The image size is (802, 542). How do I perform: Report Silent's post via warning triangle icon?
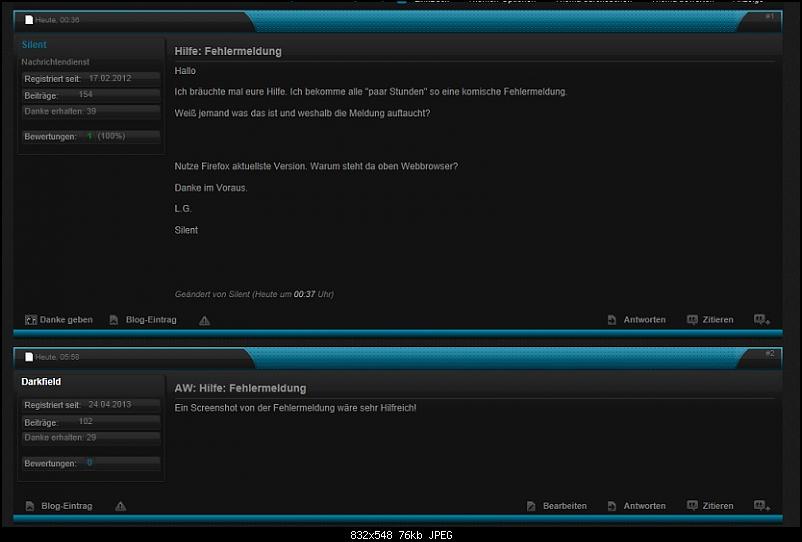coord(204,321)
